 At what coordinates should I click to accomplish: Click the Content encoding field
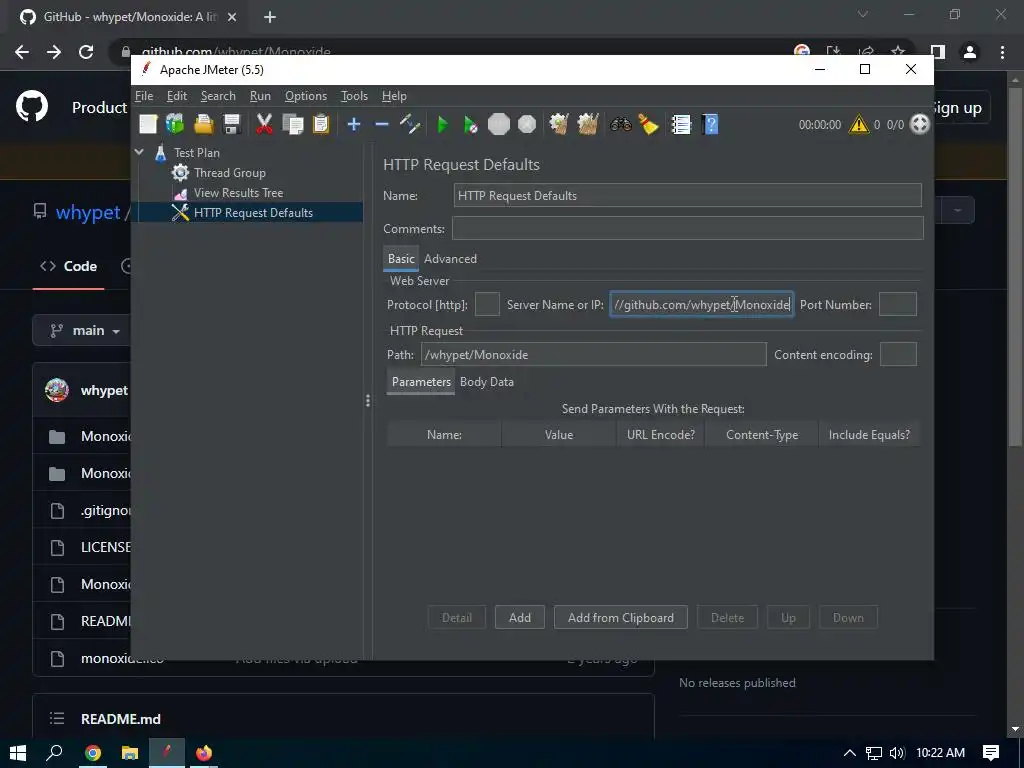899,355
